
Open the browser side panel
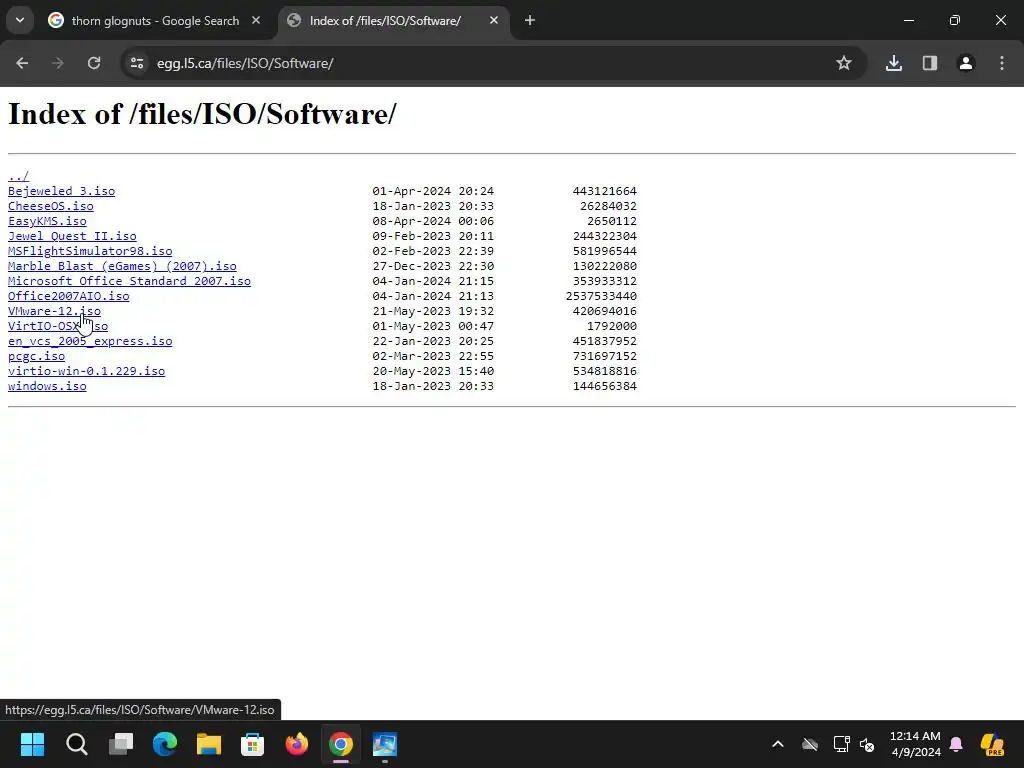click(930, 63)
